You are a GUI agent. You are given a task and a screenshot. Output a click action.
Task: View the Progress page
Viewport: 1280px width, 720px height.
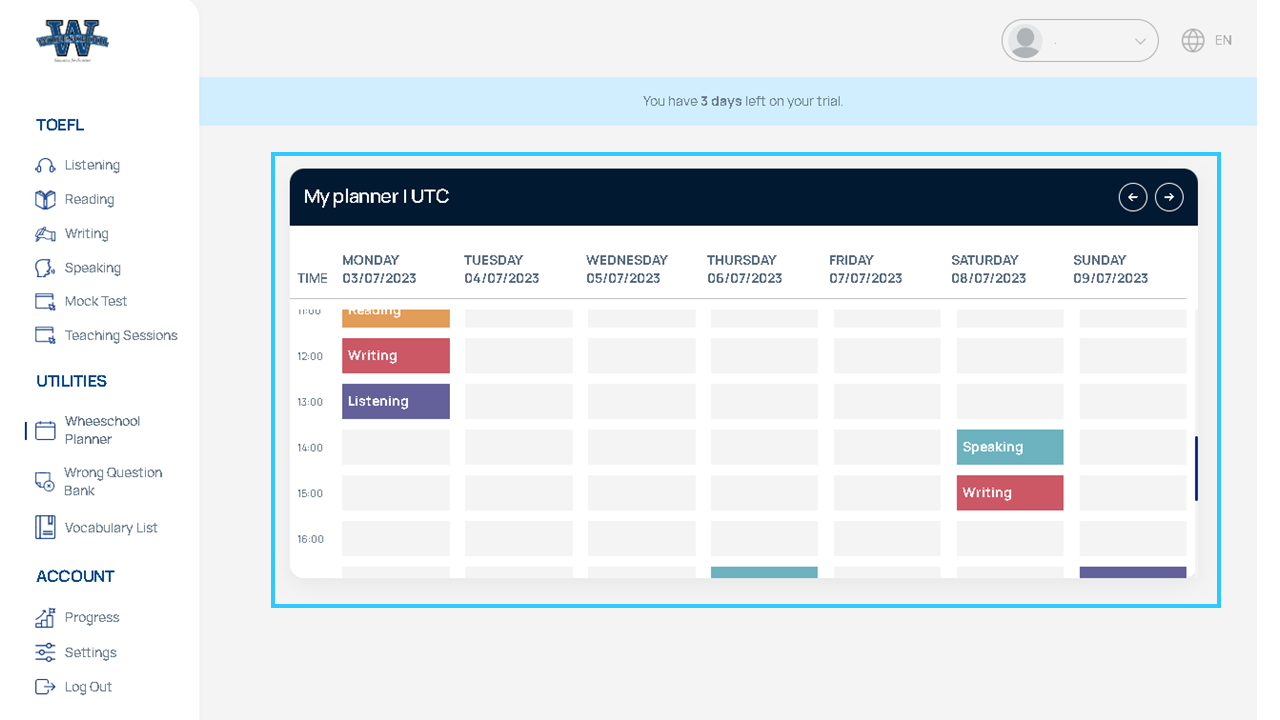tap(92, 617)
